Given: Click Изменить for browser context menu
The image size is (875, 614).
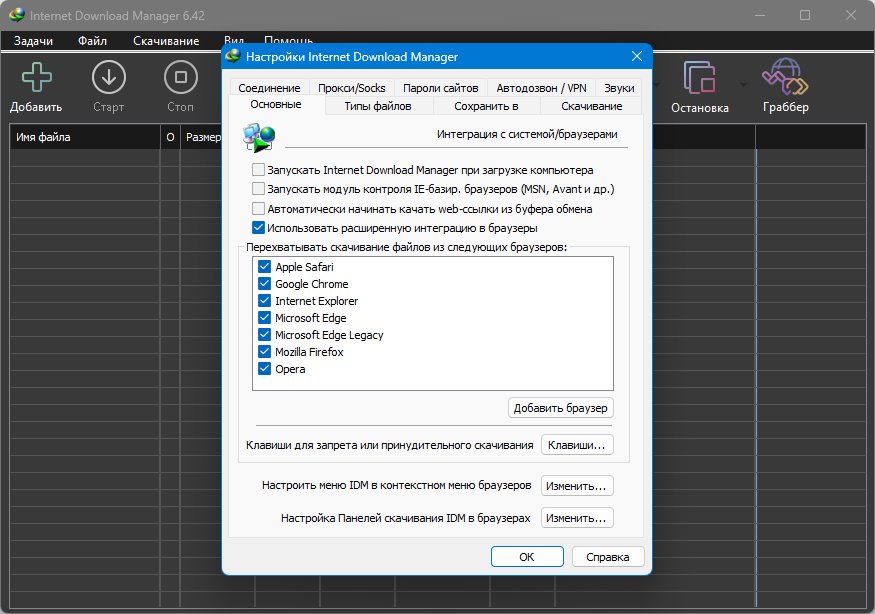Looking at the screenshot, I should coord(576,486).
